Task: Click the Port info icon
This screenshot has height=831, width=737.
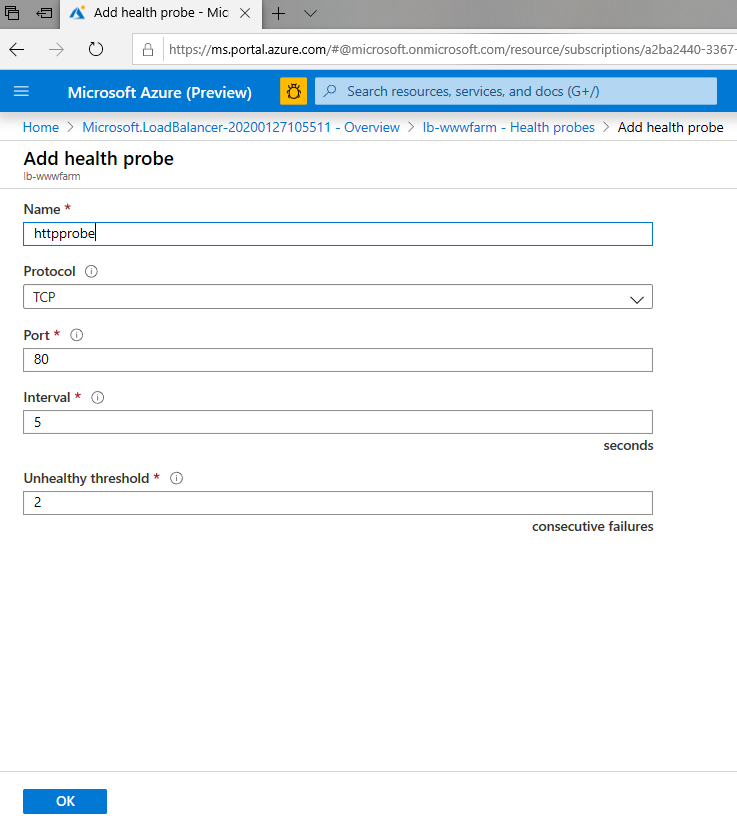Action: tap(77, 335)
